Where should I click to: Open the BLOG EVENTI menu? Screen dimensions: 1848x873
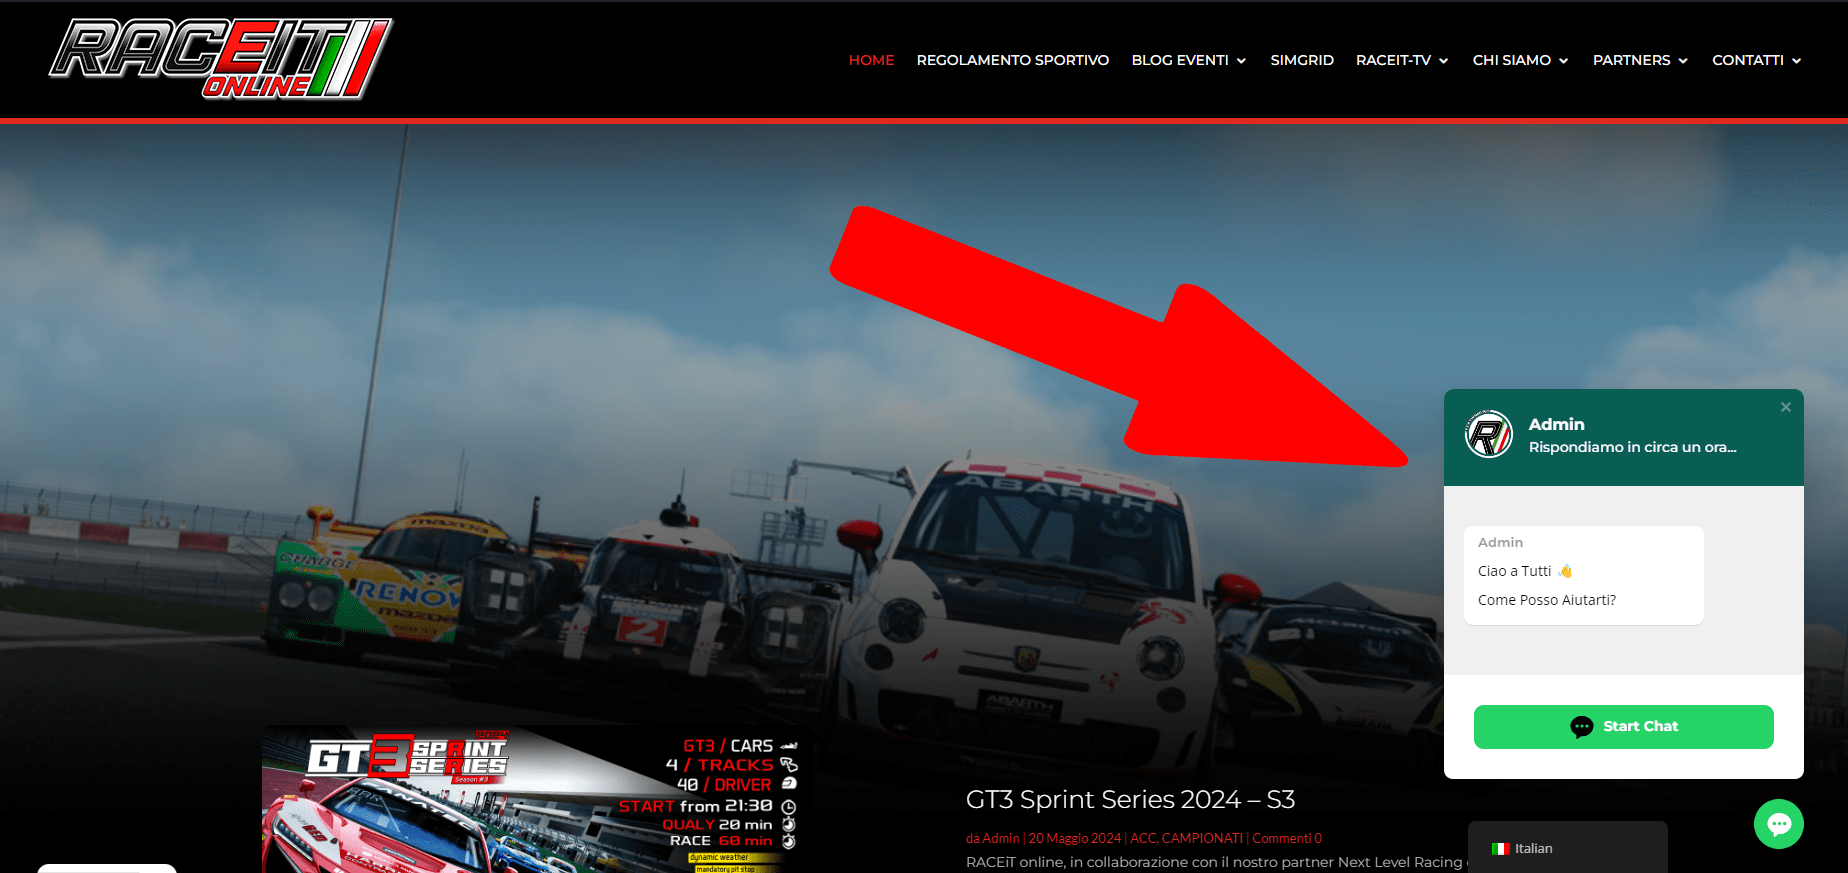pyautogui.click(x=1180, y=60)
